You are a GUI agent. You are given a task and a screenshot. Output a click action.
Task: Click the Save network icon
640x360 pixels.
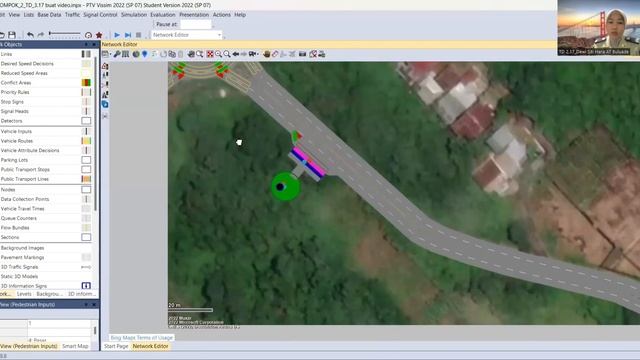pyautogui.click(x=12, y=35)
